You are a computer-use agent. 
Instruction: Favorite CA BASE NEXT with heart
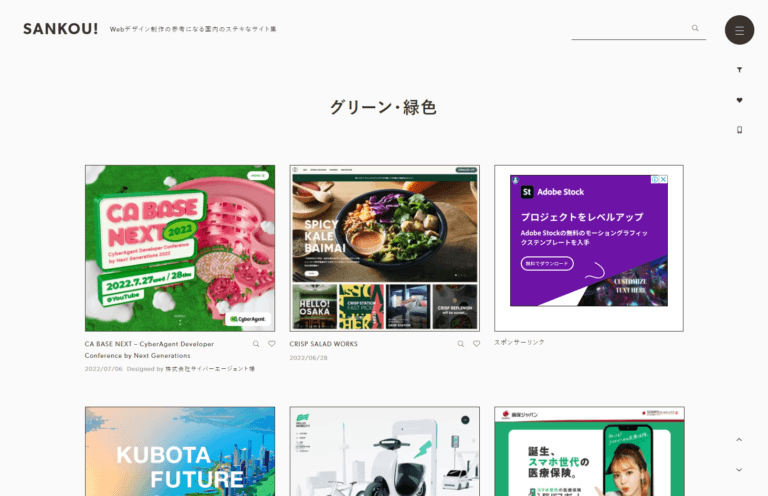pos(272,344)
